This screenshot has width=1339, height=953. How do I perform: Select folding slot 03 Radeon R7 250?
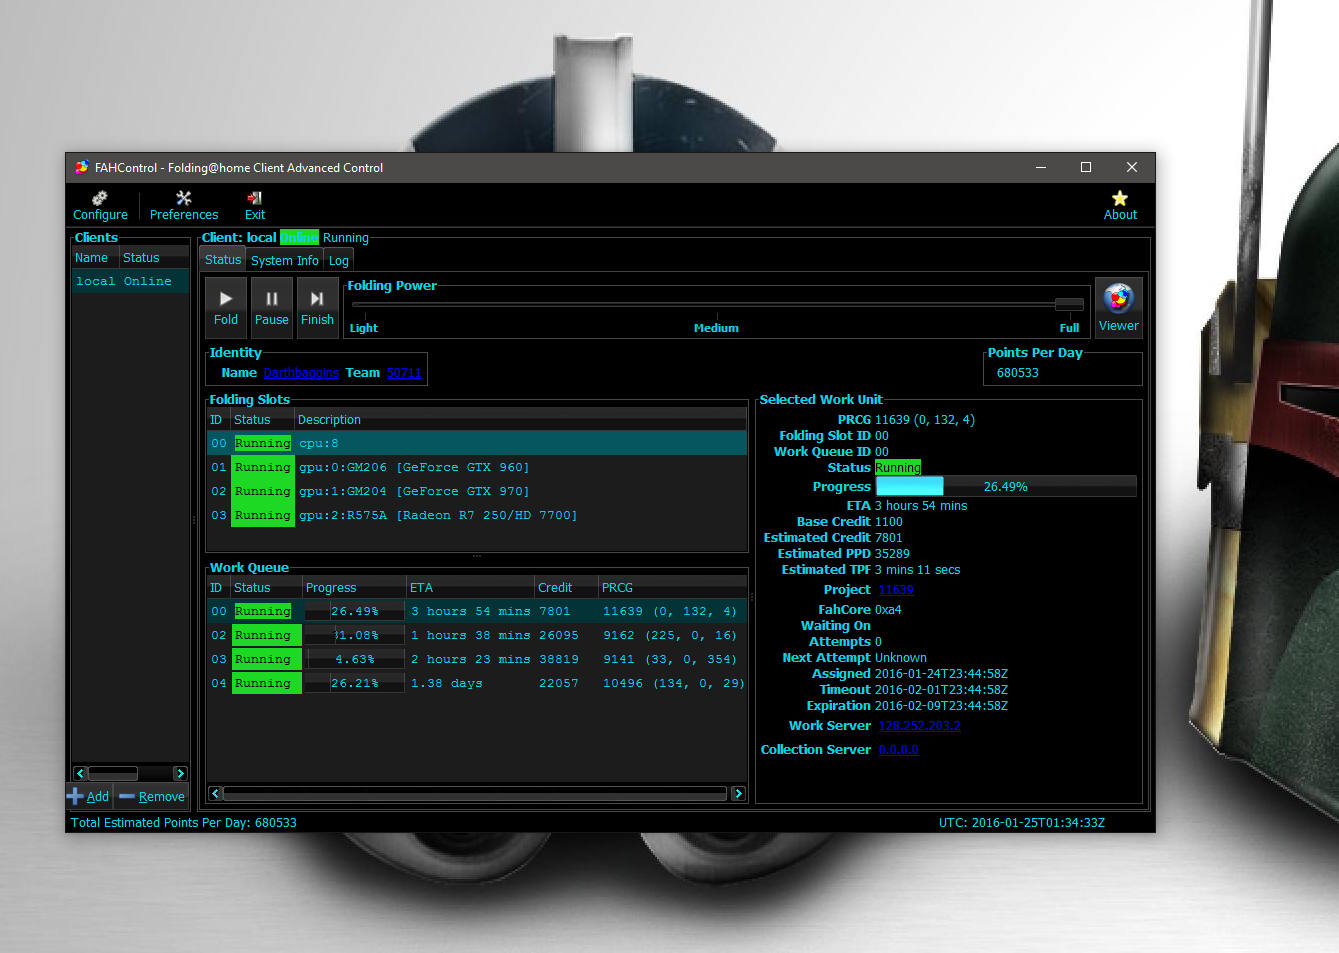coord(477,515)
